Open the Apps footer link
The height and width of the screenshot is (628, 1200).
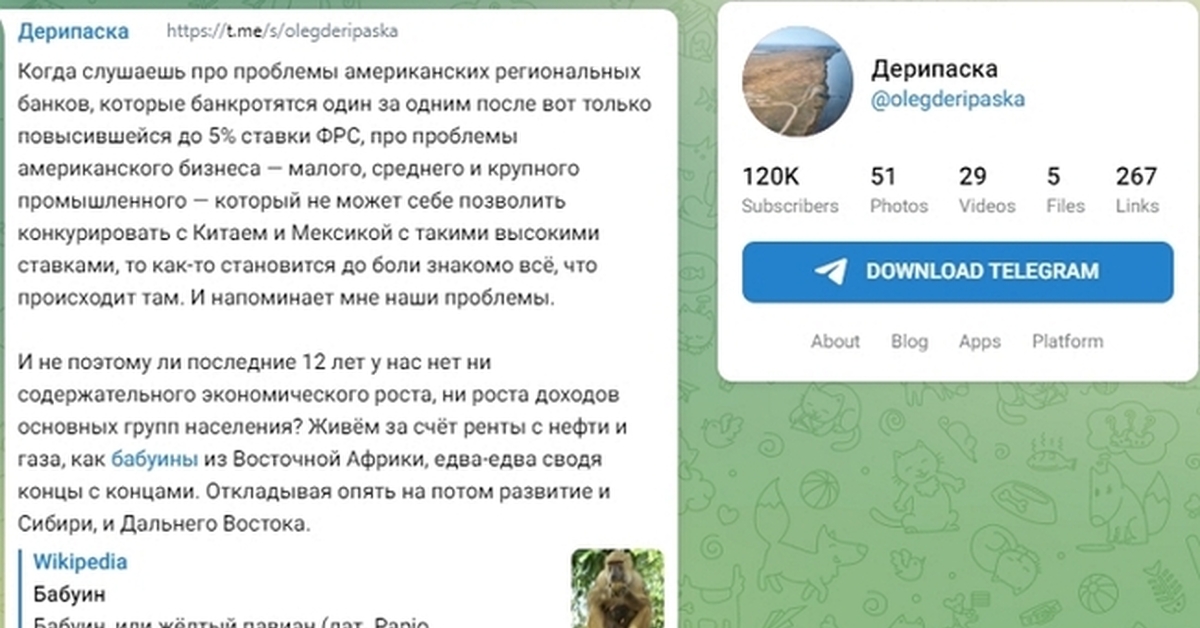[979, 341]
